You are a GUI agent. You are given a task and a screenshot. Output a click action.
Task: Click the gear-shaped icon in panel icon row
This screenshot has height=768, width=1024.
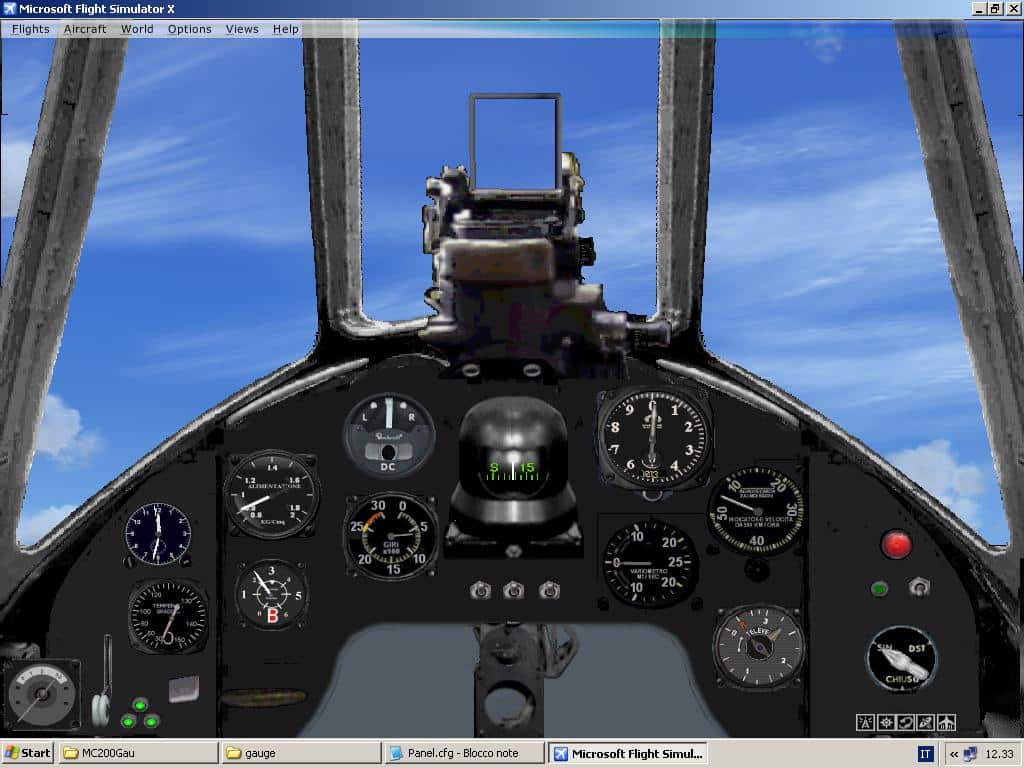coord(885,722)
